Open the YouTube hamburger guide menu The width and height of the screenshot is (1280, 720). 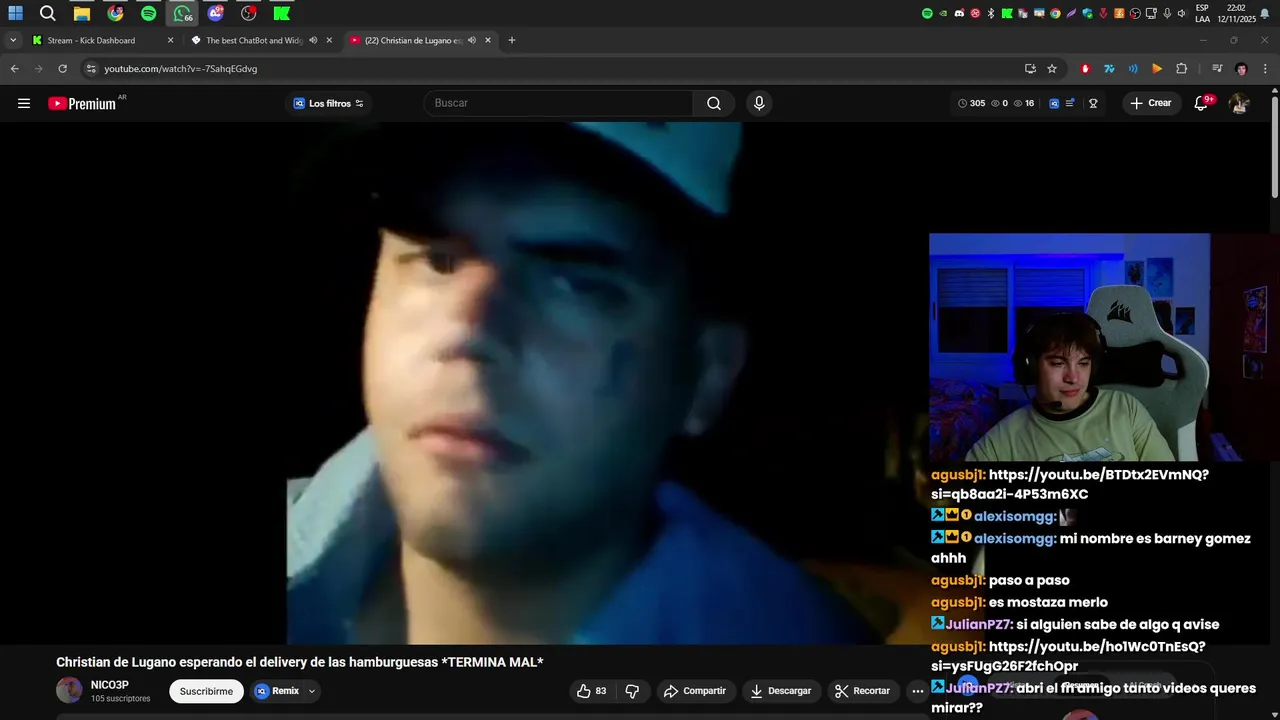tap(24, 103)
